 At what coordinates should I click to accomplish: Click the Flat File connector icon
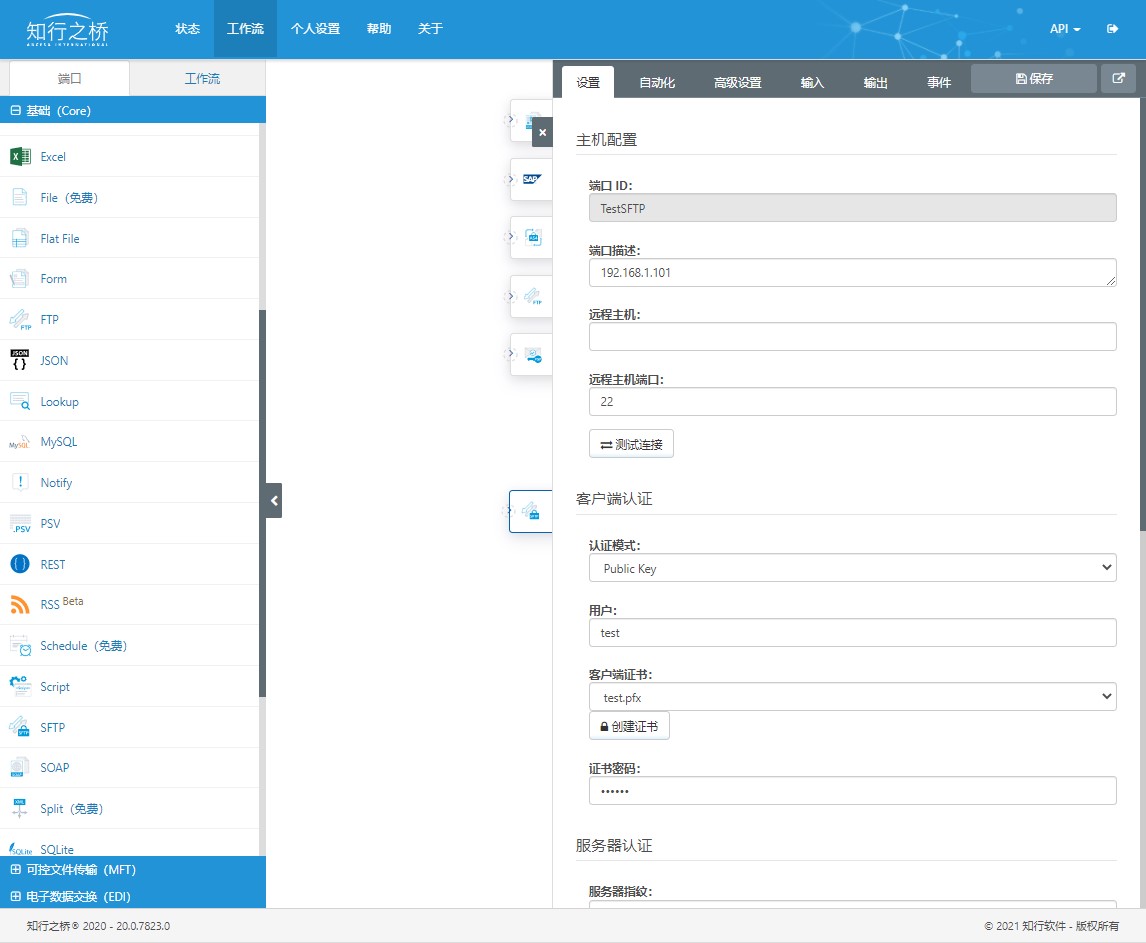20,238
